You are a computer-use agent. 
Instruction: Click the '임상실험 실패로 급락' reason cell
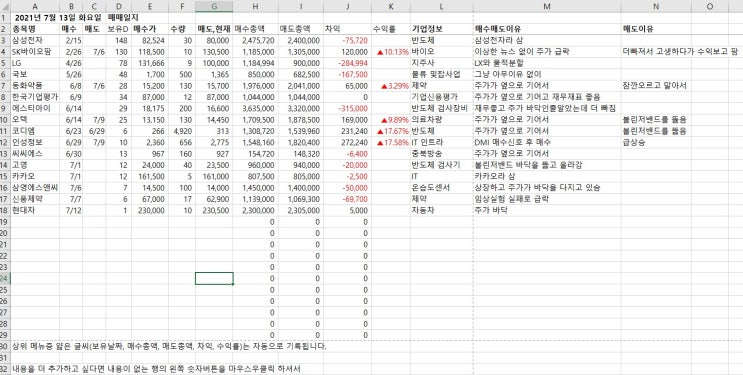tap(547, 199)
